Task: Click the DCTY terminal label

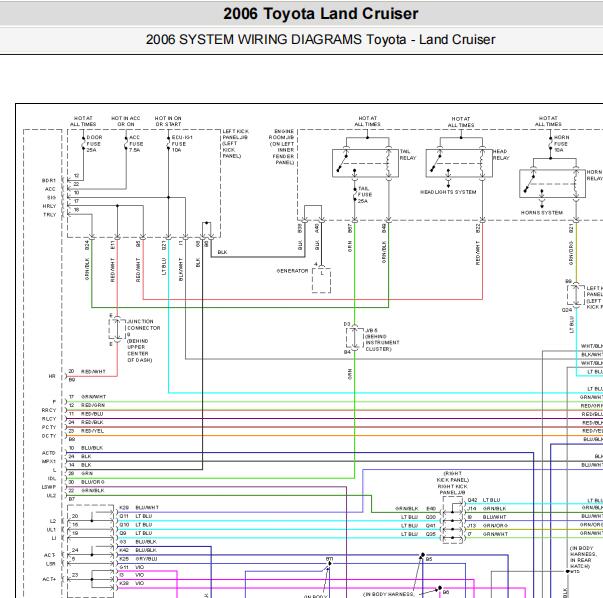Action: point(49,436)
